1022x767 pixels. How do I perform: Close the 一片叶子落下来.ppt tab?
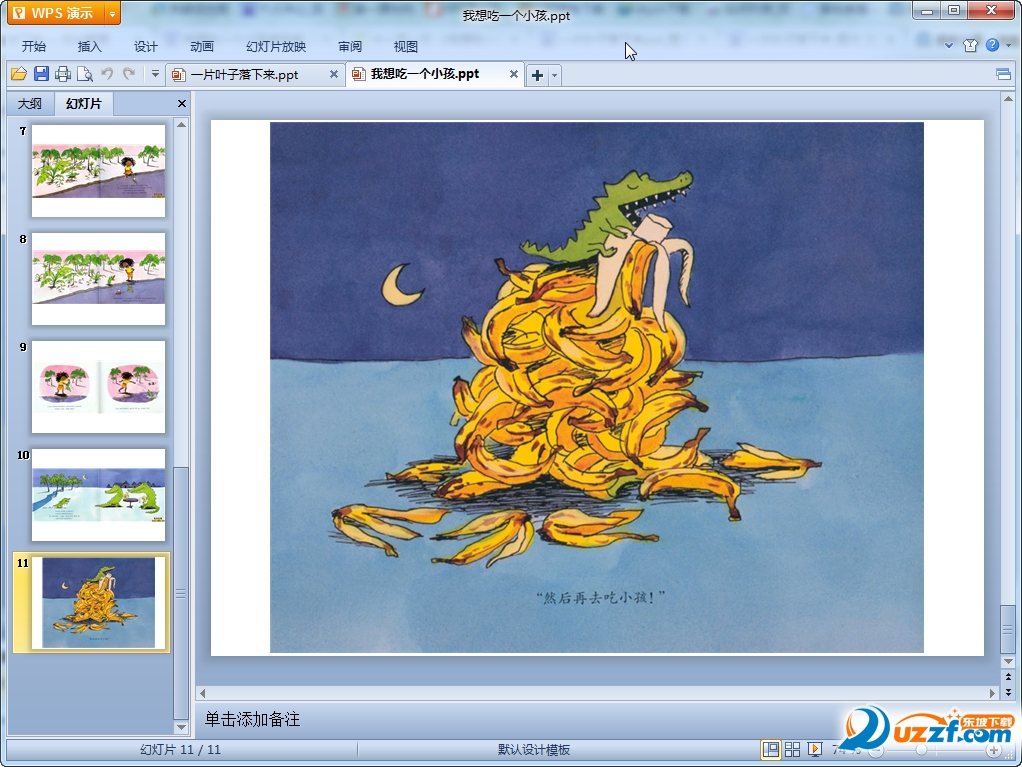[334, 74]
